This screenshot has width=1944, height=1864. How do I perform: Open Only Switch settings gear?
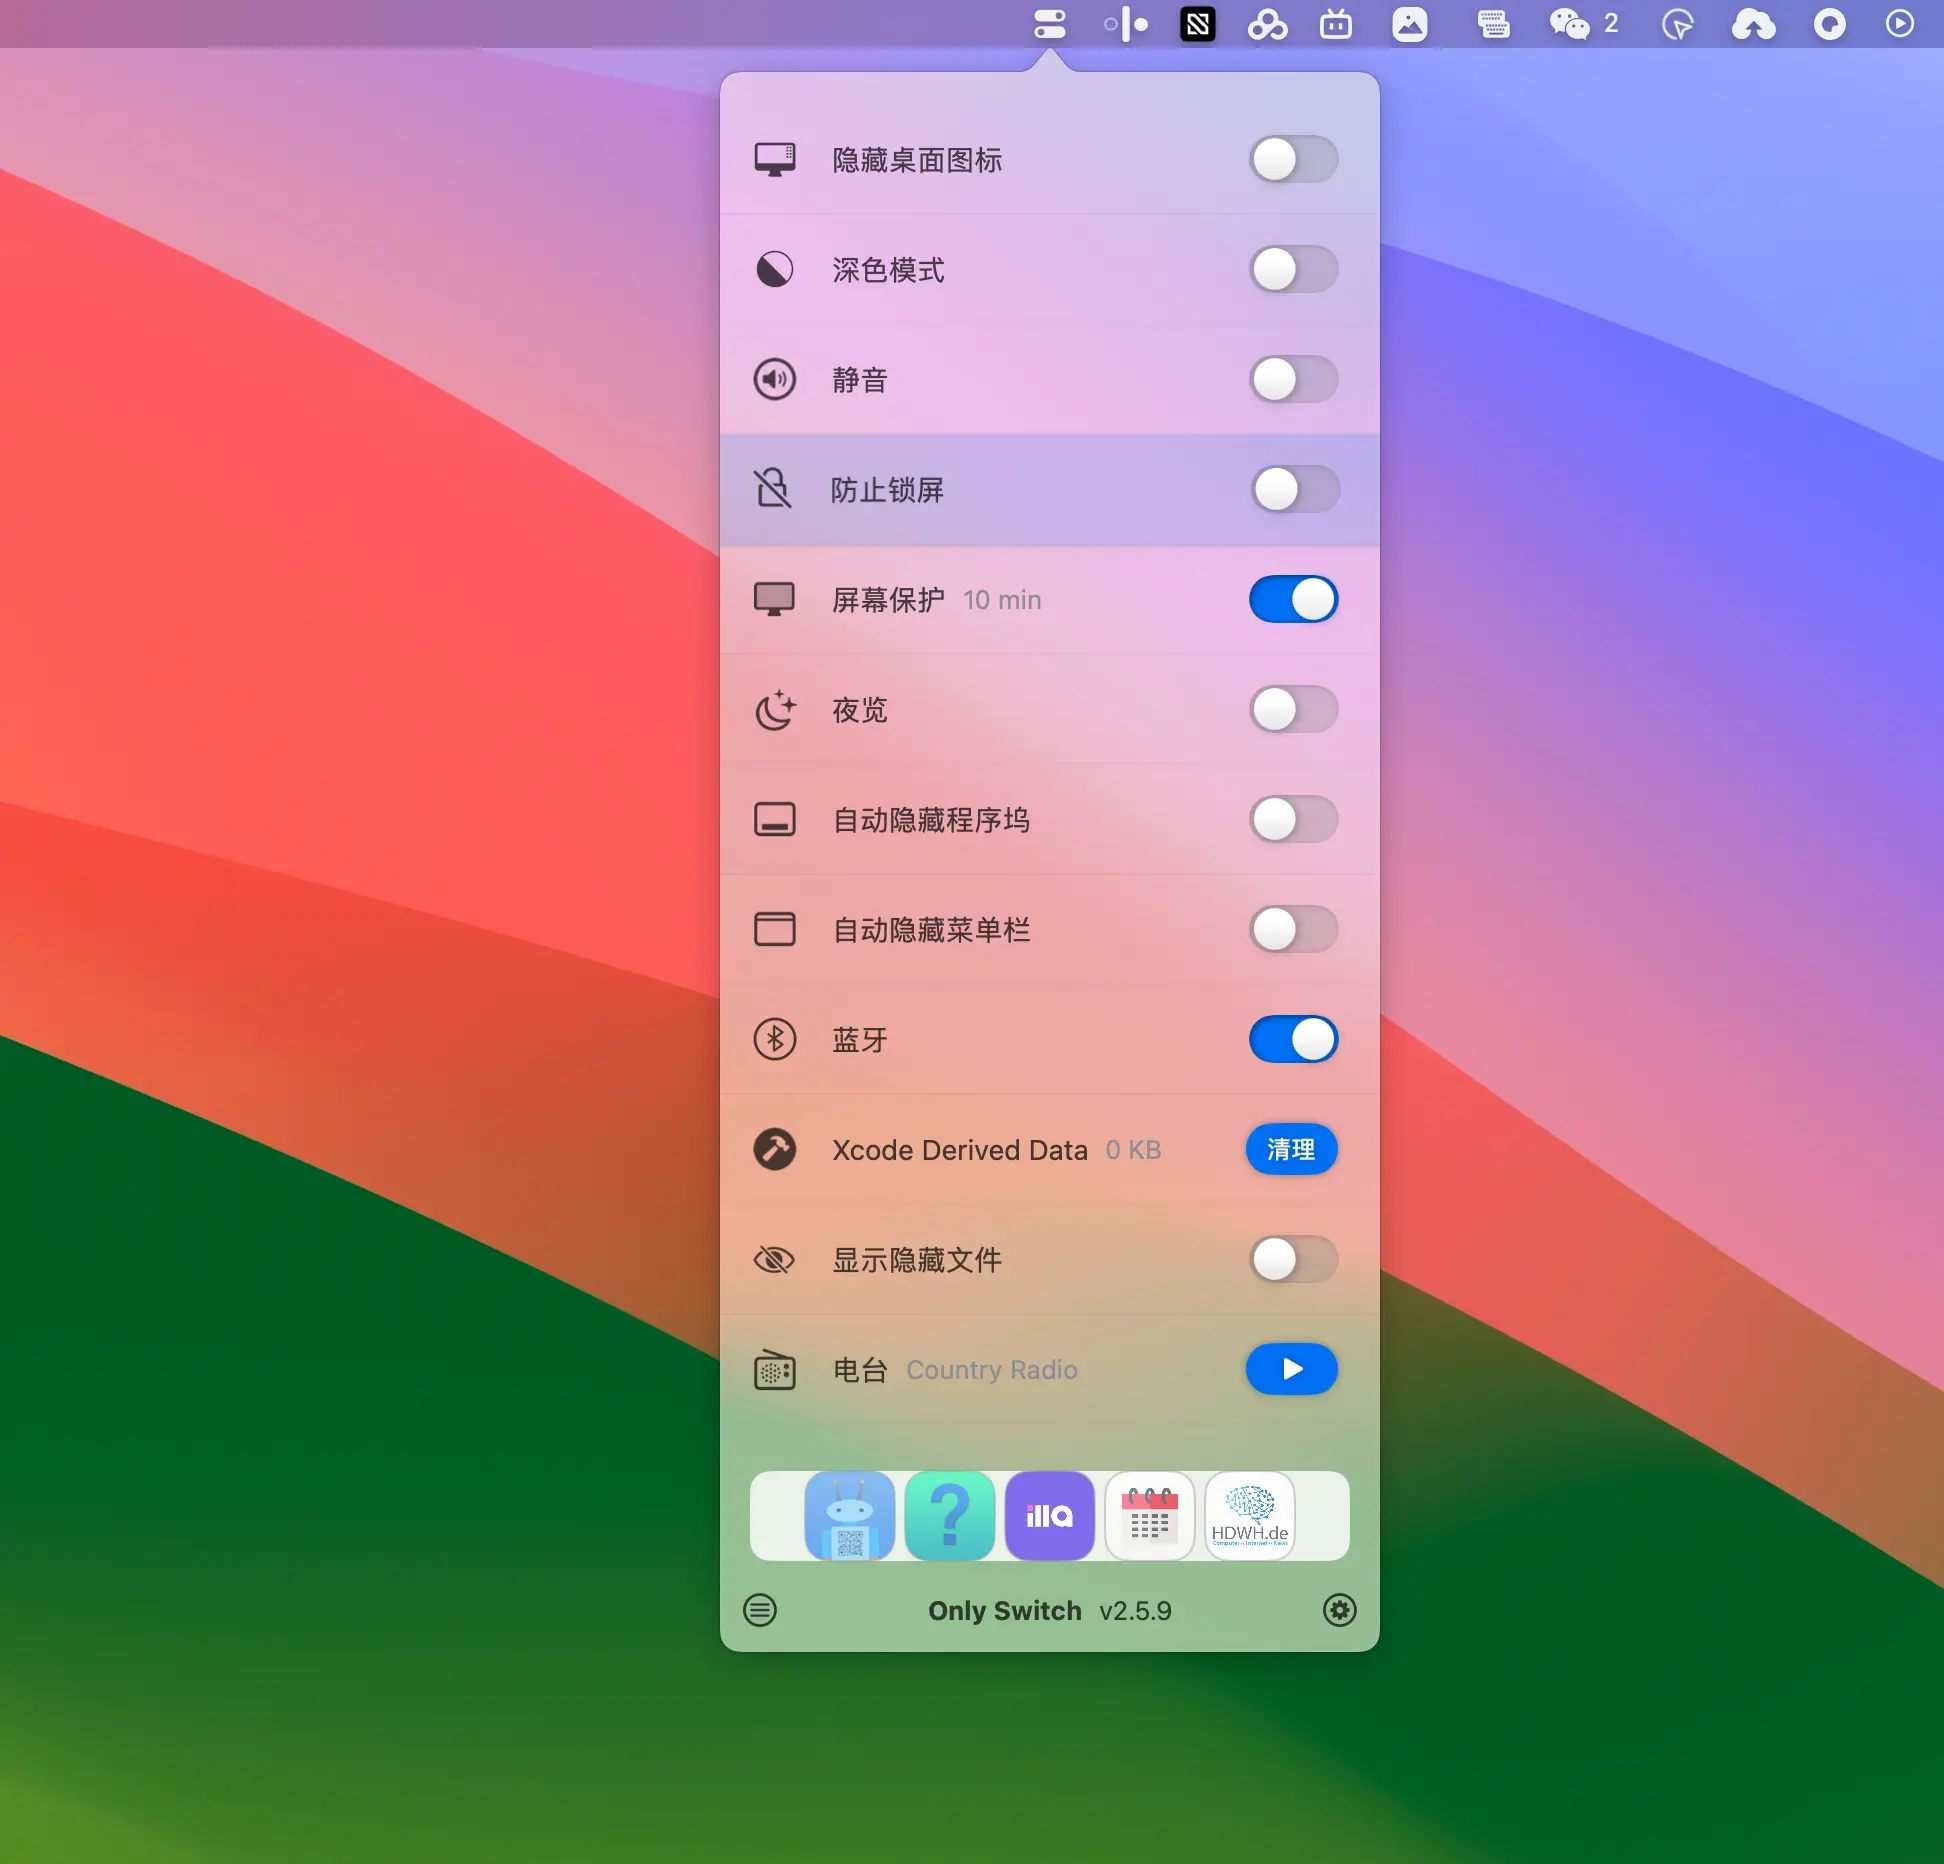(1339, 1610)
